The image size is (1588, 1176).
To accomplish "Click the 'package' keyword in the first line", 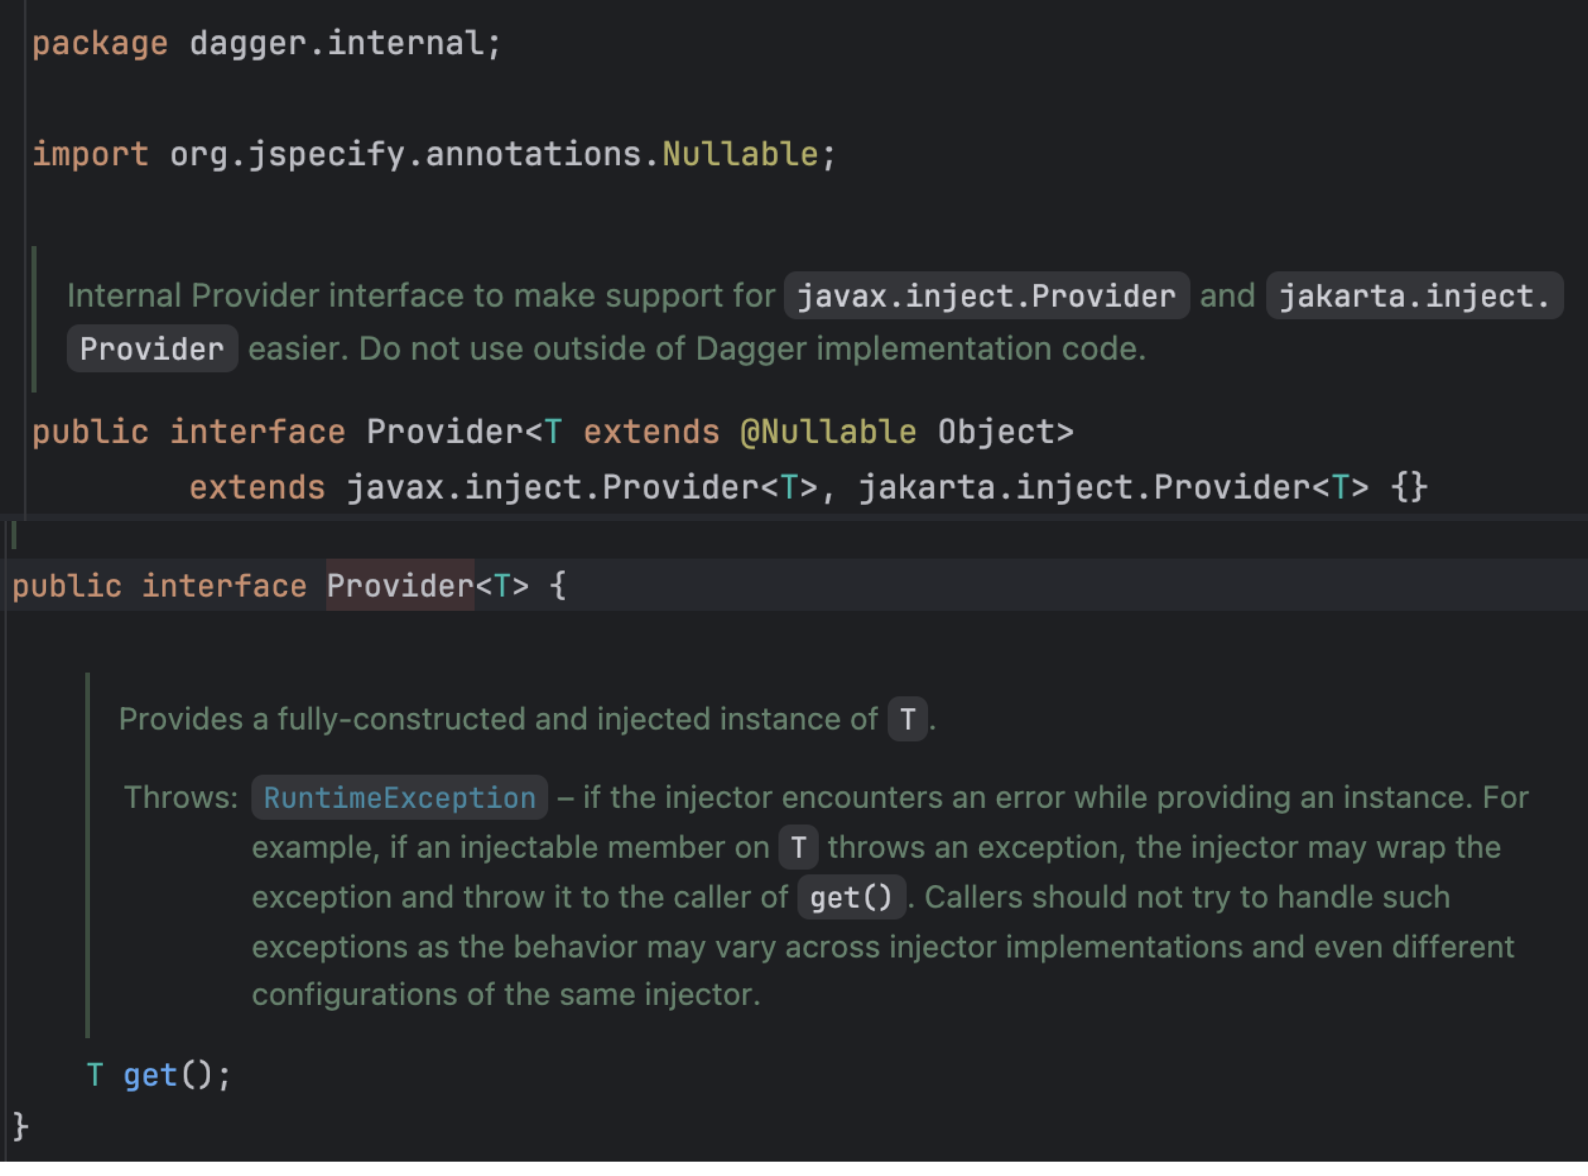I will 100,43.
